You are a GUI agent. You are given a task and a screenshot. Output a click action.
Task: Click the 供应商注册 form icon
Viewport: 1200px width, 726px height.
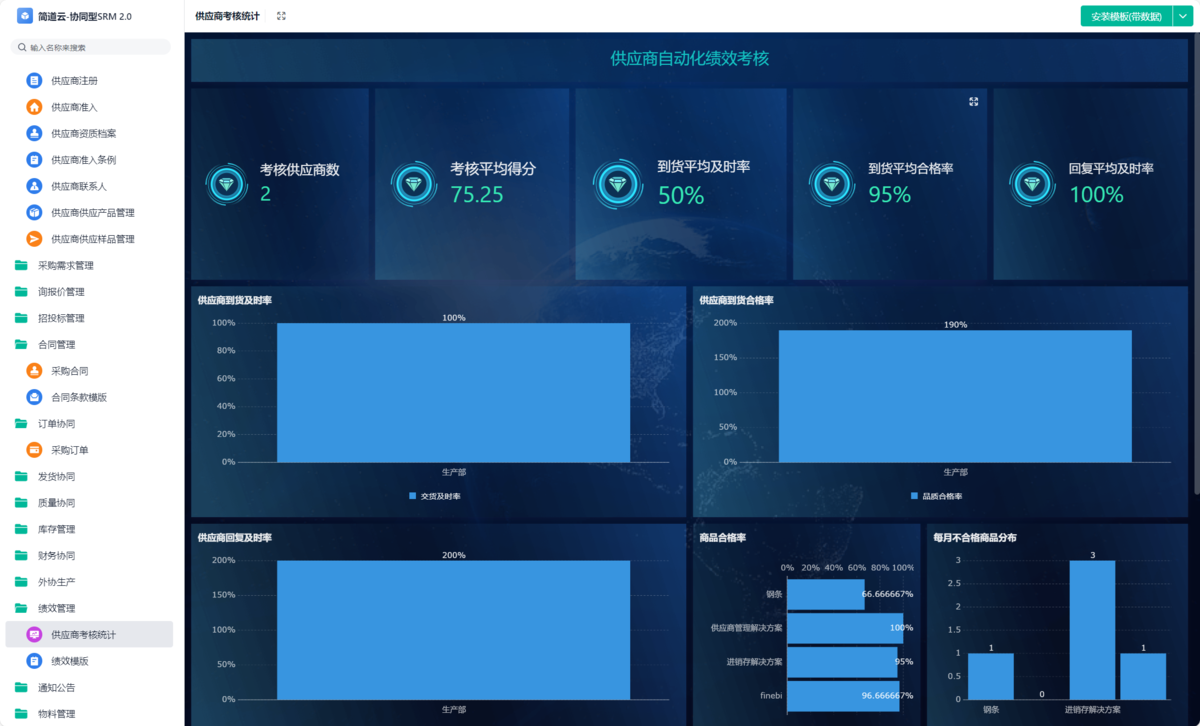point(34,81)
